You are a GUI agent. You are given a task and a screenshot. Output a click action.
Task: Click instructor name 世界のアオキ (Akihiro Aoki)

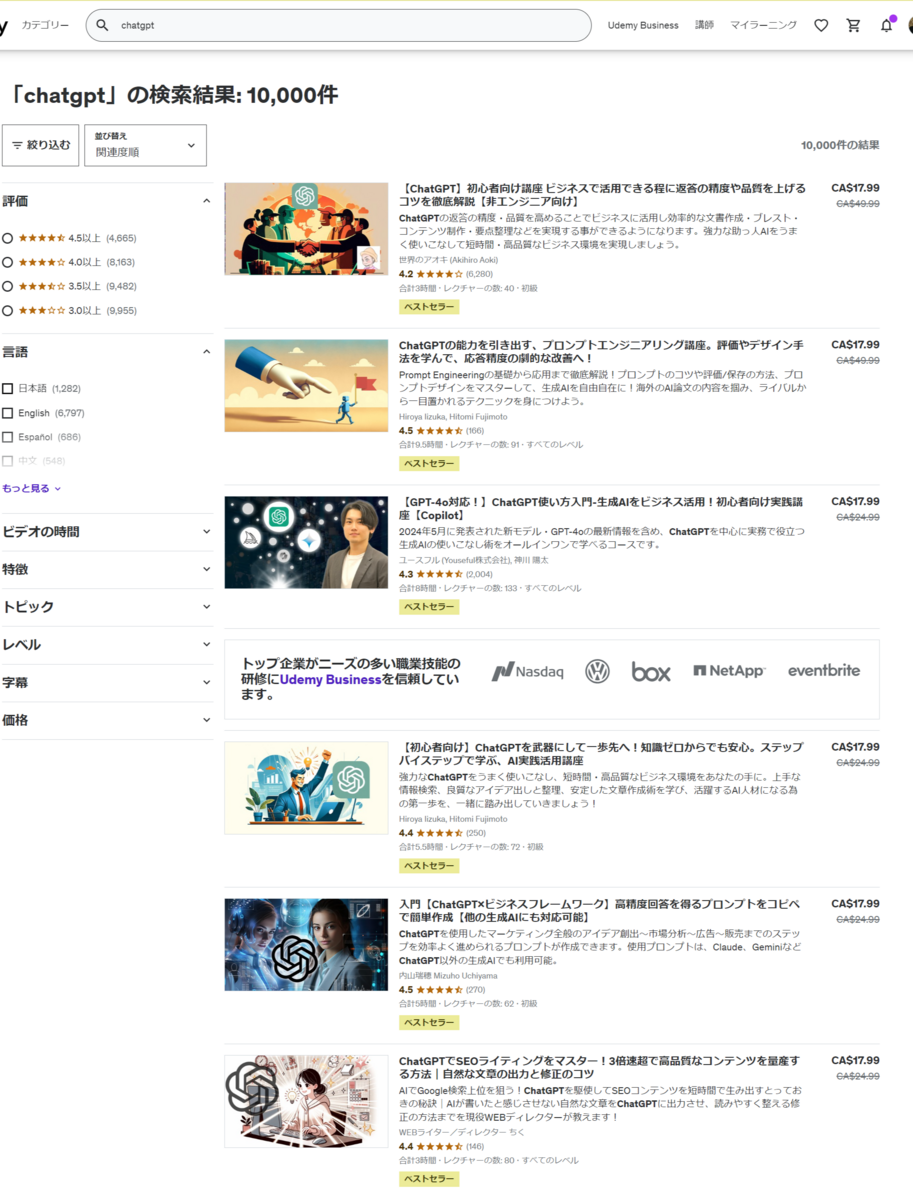(448, 260)
